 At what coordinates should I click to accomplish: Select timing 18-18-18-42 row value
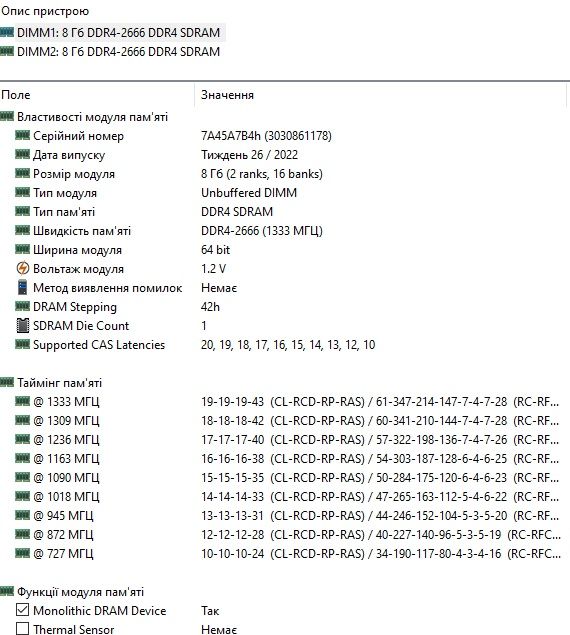coord(380,421)
